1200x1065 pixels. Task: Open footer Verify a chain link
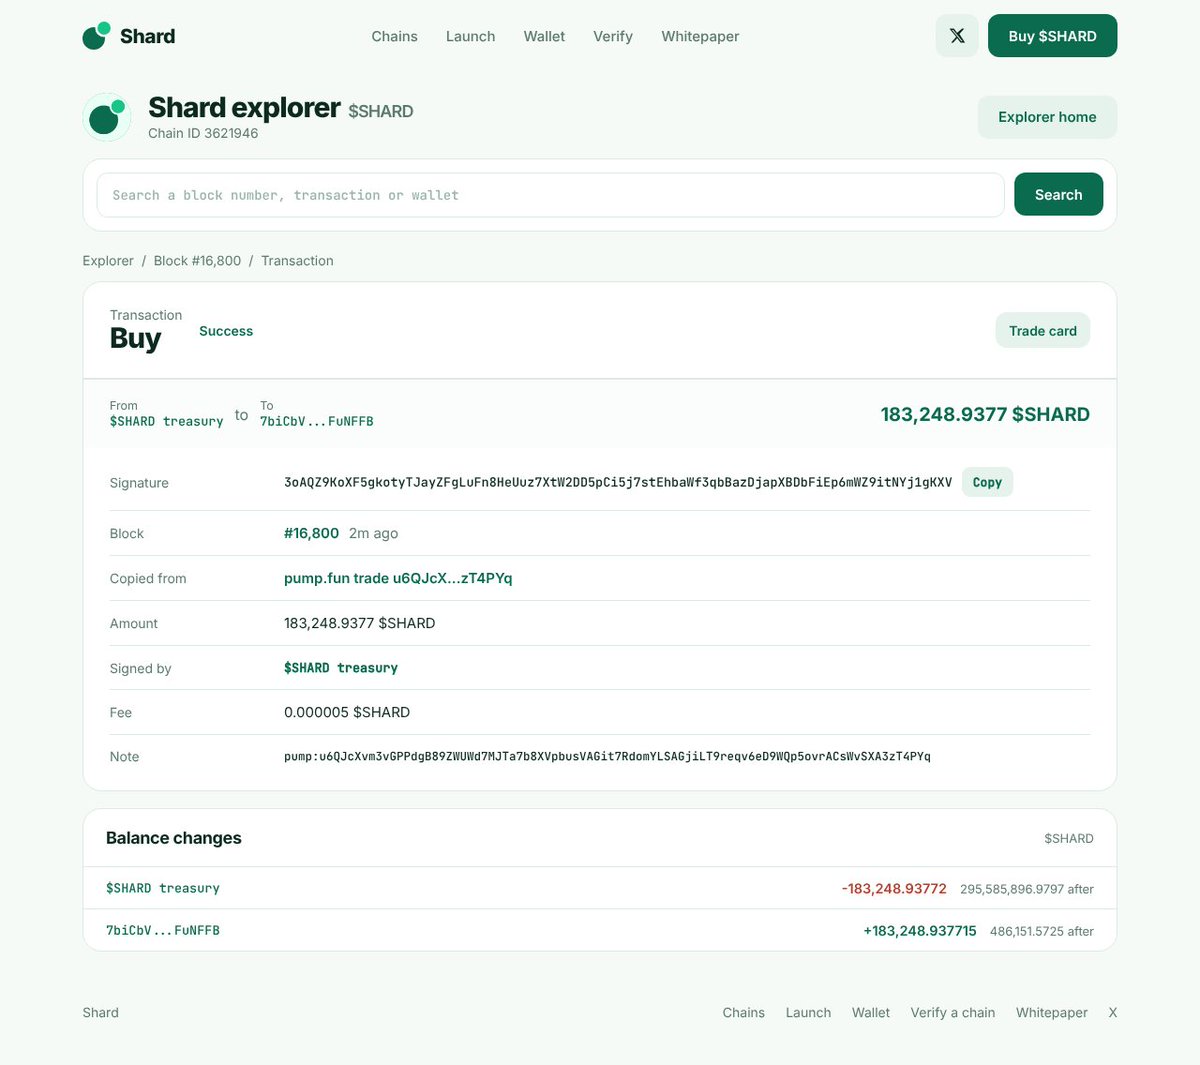(x=953, y=1012)
